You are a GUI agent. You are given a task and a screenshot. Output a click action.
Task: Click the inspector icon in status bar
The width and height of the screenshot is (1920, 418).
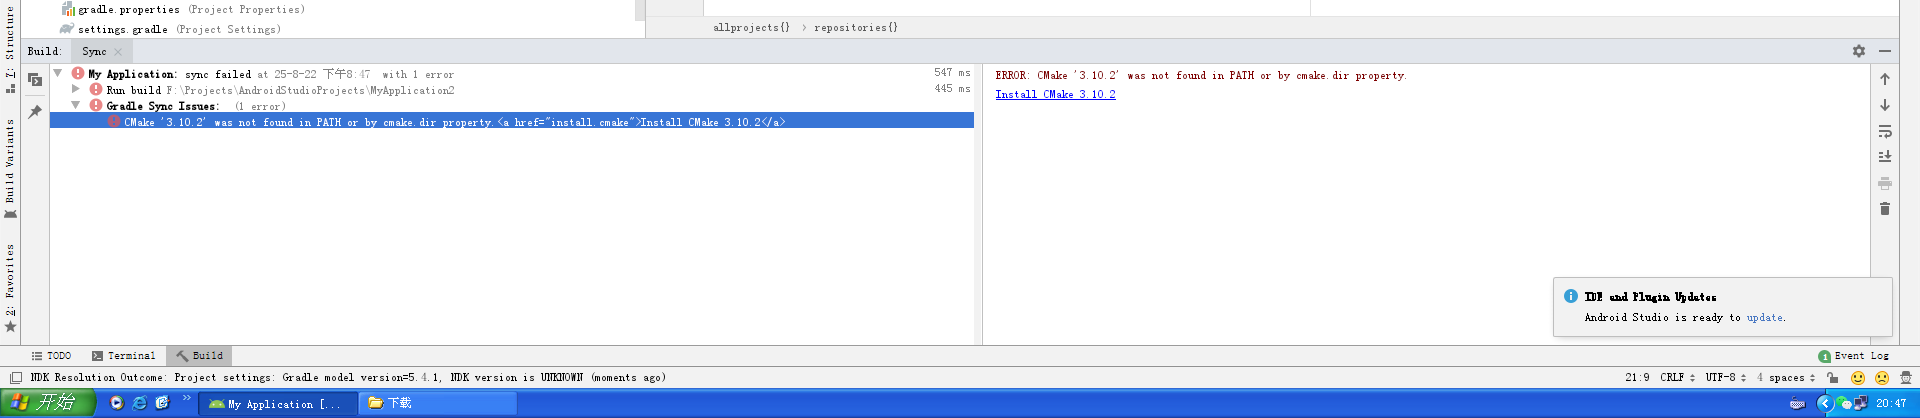pos(1906,378)
